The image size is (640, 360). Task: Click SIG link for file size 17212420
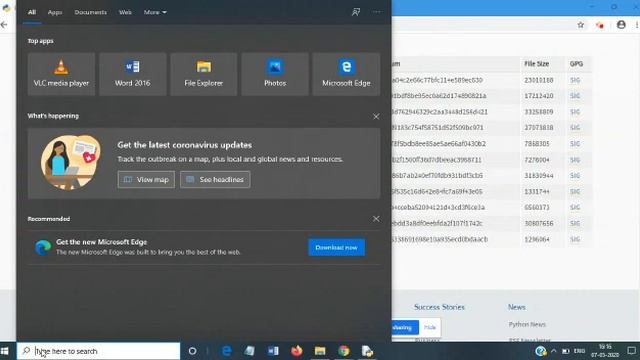pyautogui.click(x=575, y=96)
